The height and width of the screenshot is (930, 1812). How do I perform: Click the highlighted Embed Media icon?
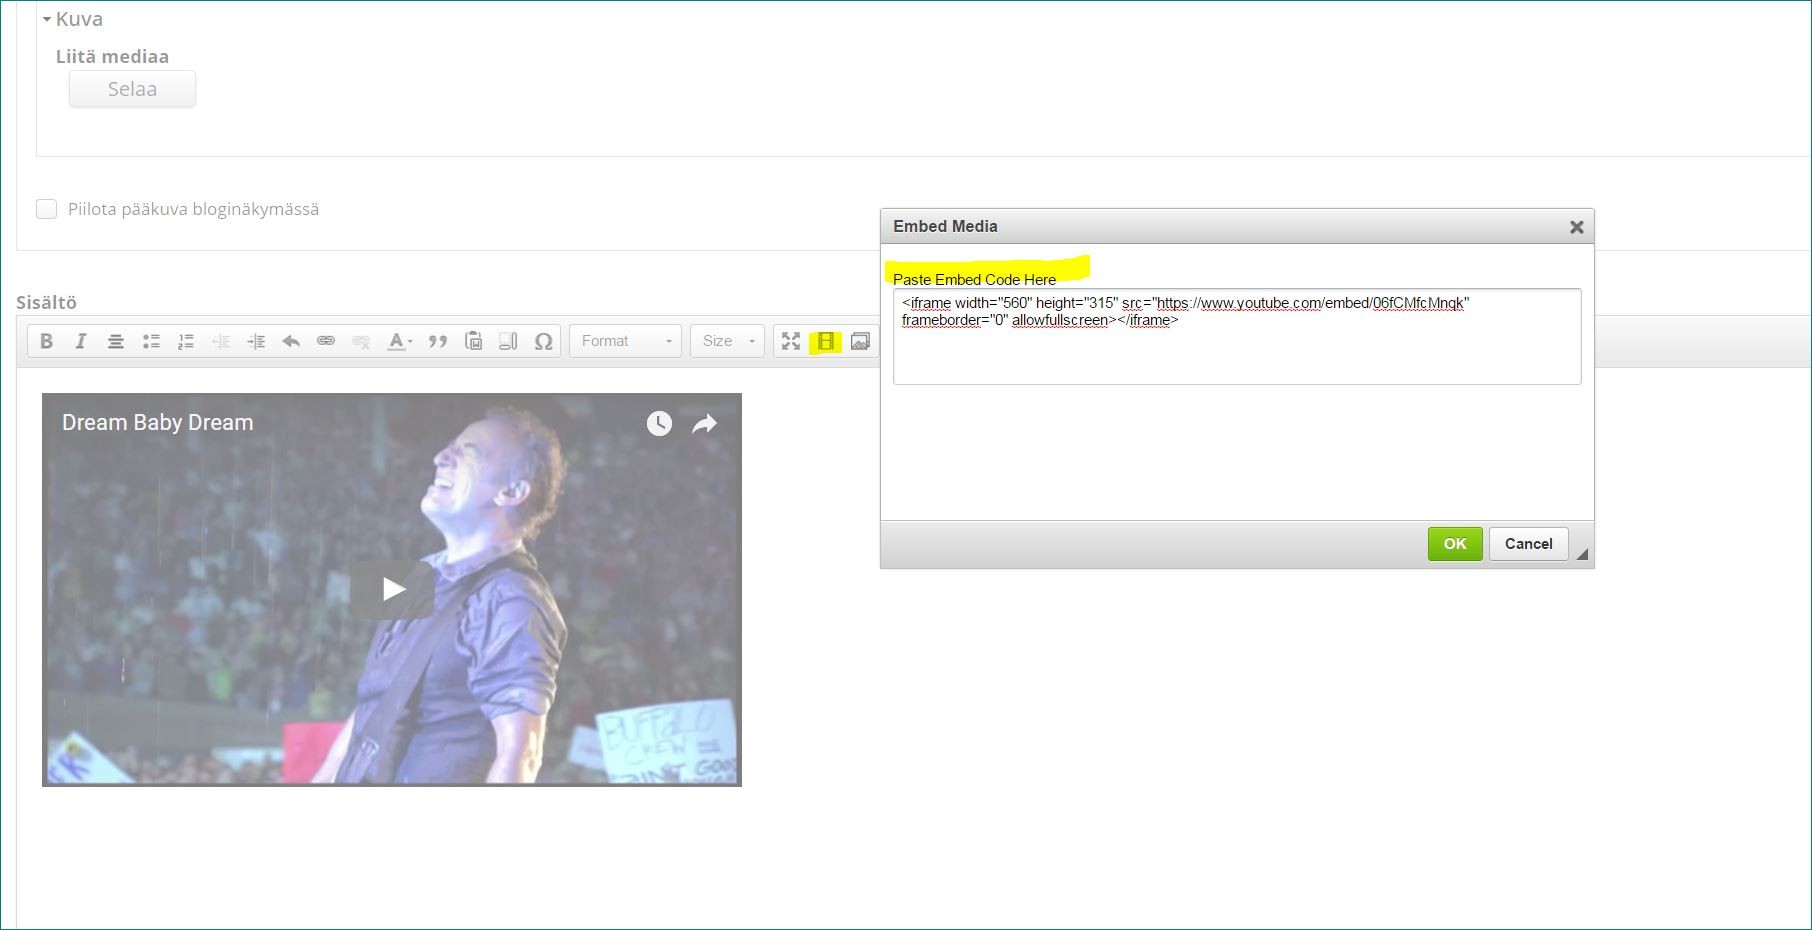click(825, 341)
